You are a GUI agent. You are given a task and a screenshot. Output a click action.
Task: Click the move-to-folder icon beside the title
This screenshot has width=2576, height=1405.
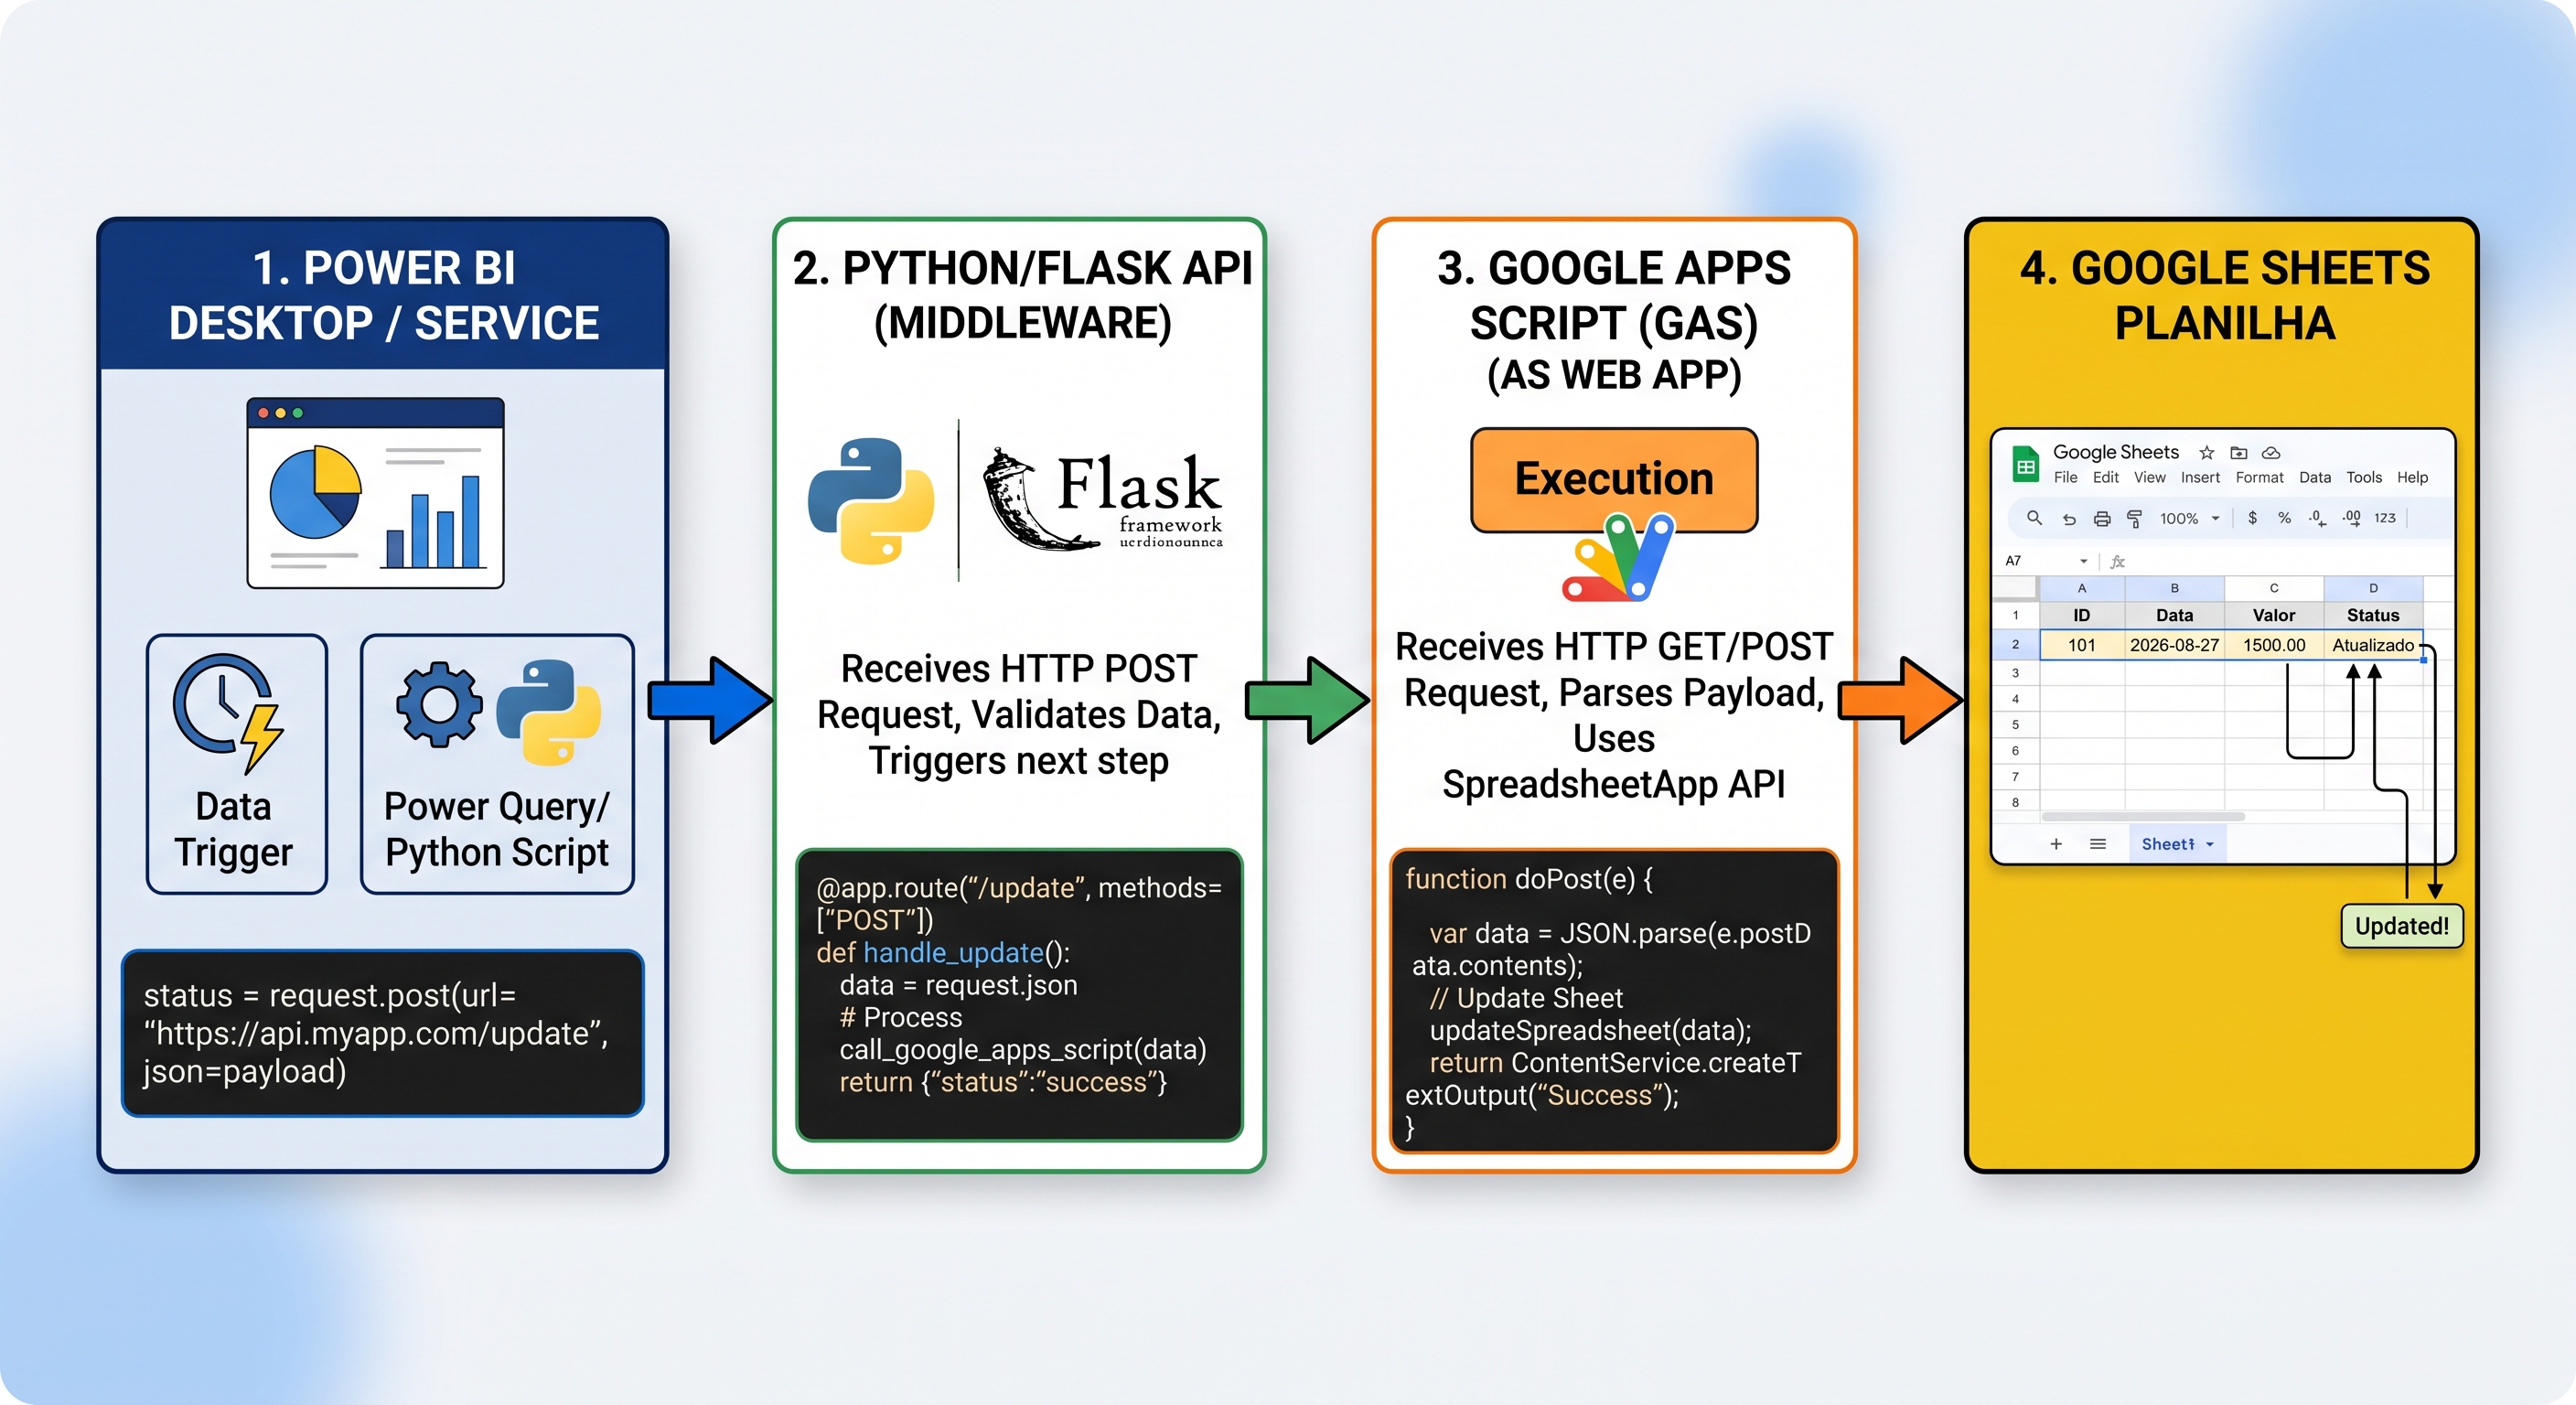click(2239, 452)
